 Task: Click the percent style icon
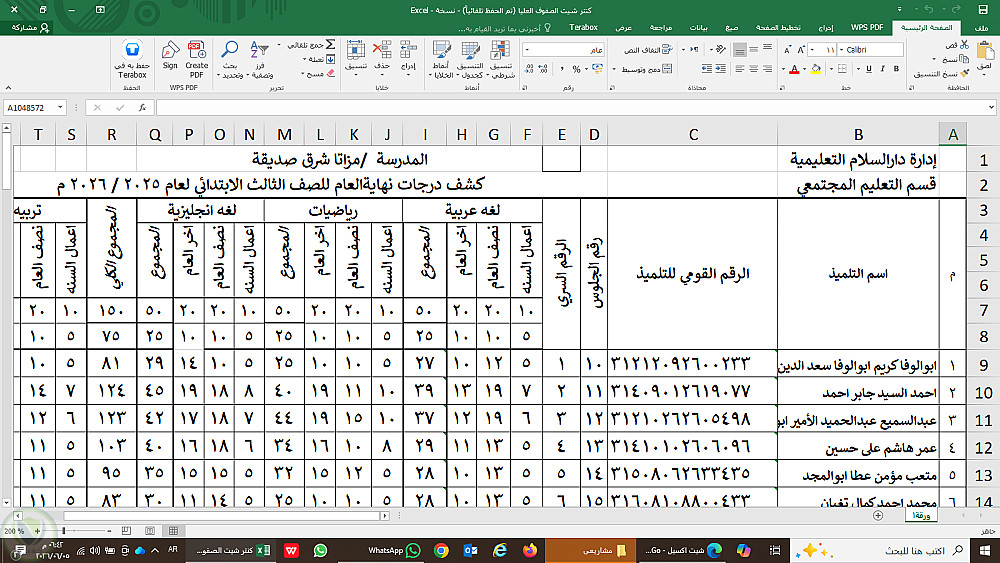(x=577, y=69)
